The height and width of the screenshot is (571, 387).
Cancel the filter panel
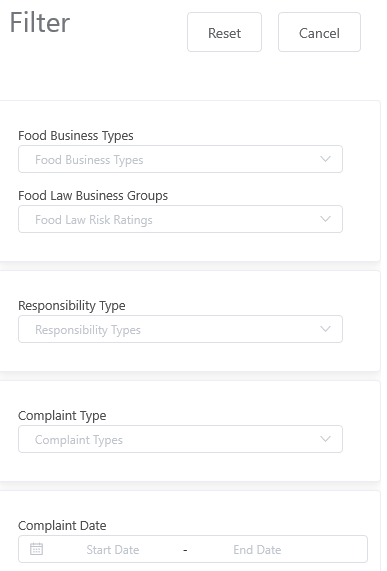(319, 32)
